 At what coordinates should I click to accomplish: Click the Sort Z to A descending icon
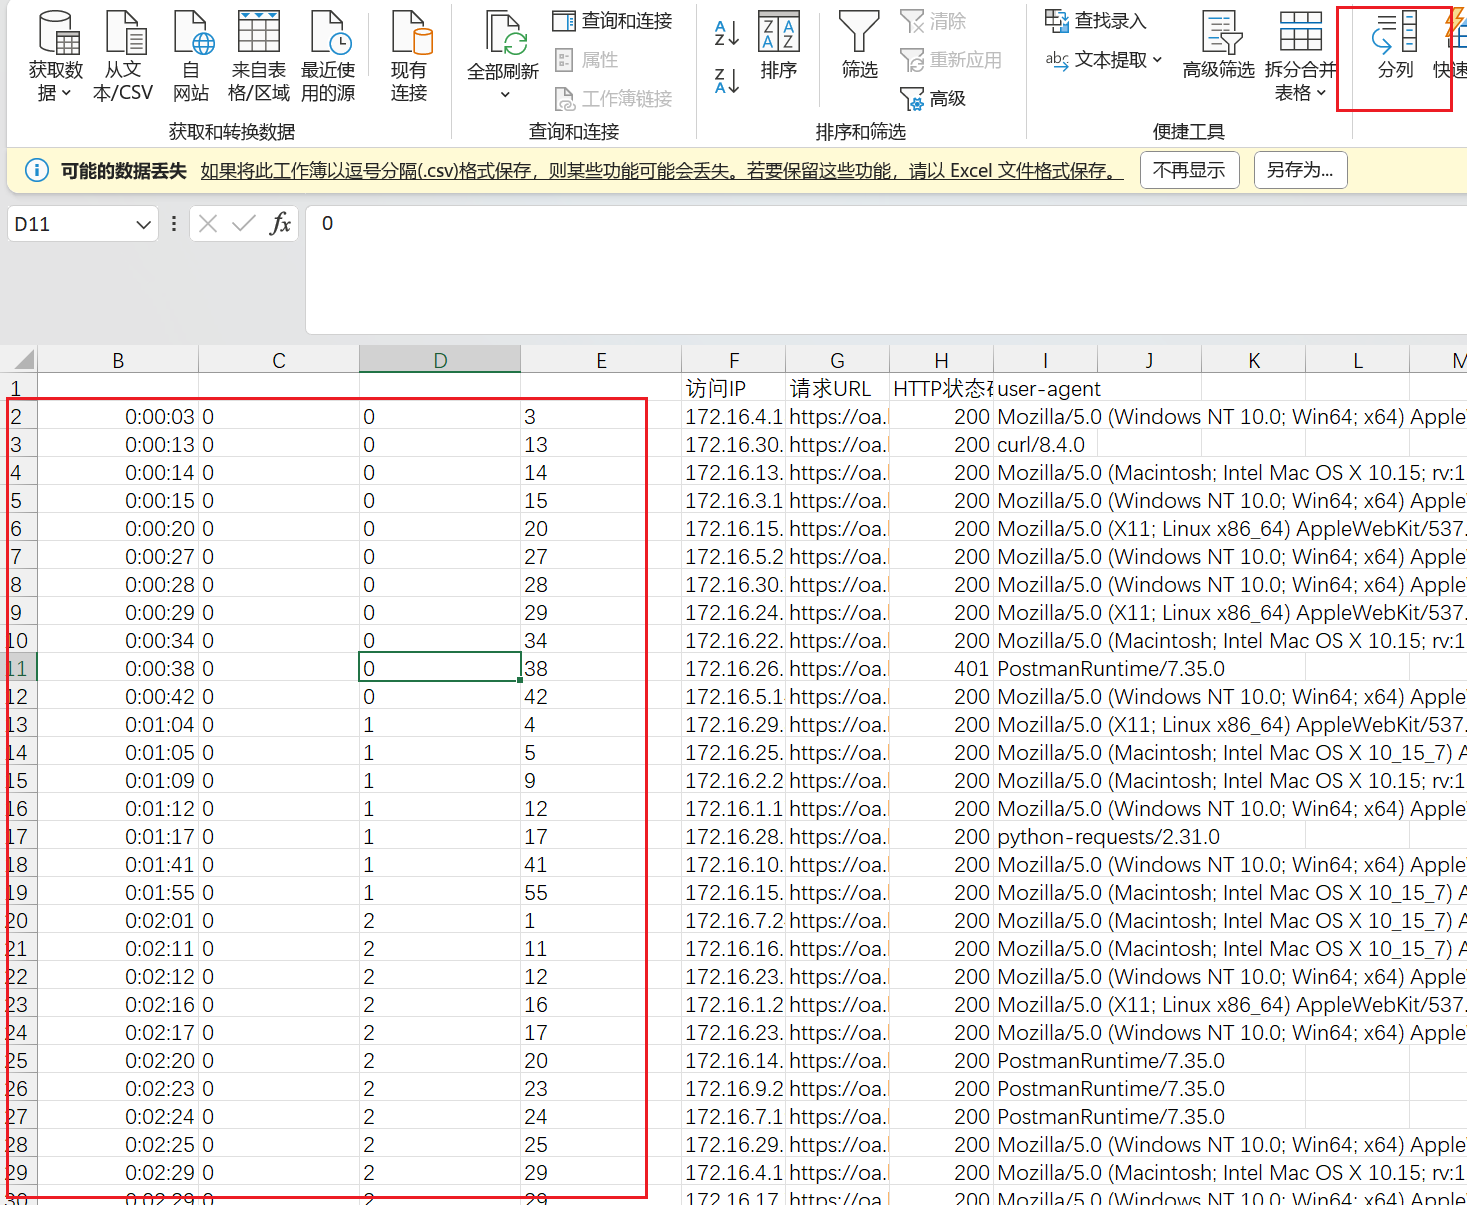[x=727, y=81]
